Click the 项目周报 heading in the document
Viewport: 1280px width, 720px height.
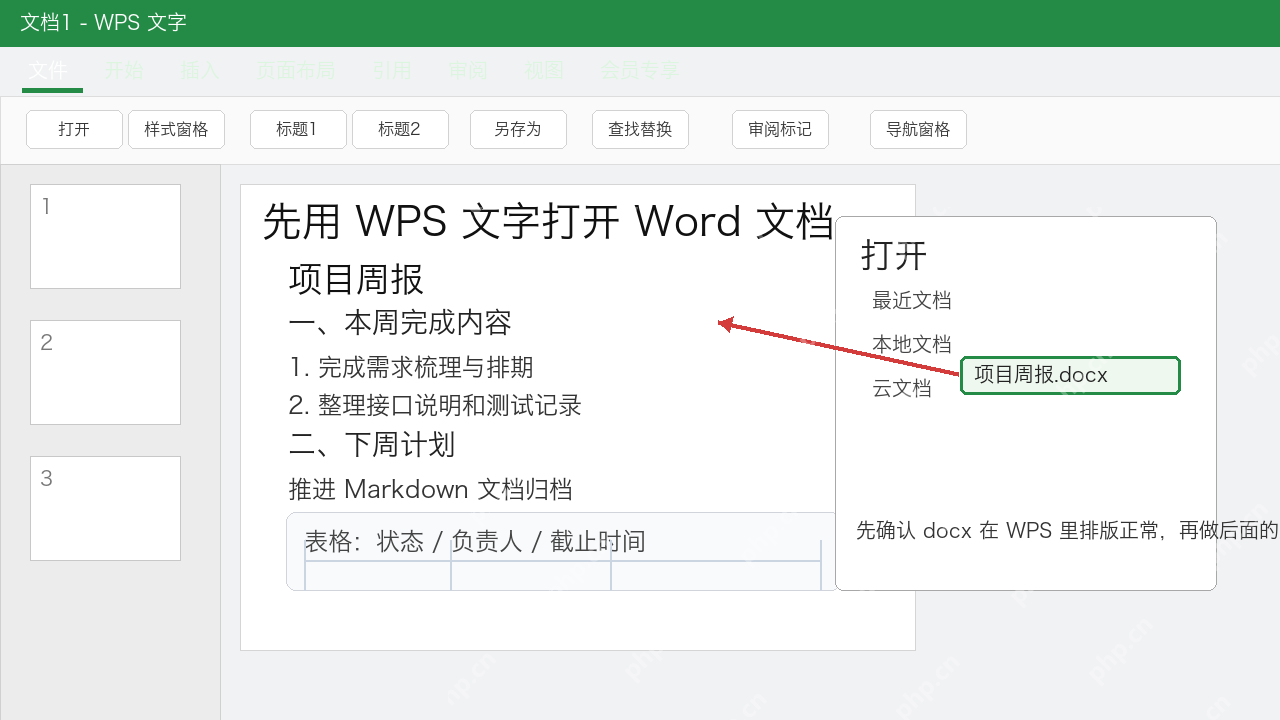356,279
